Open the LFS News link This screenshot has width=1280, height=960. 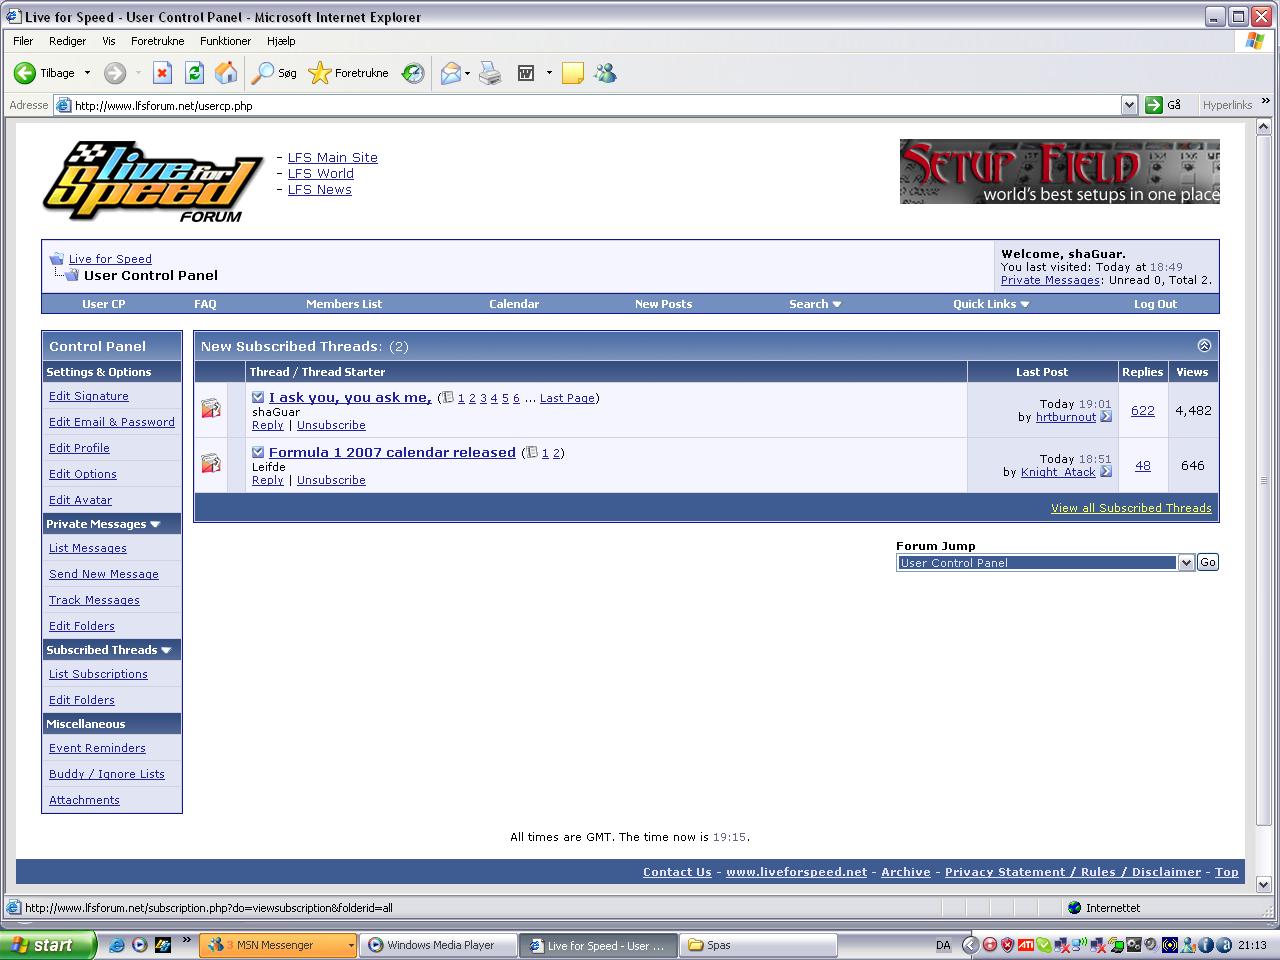[320, 189]
